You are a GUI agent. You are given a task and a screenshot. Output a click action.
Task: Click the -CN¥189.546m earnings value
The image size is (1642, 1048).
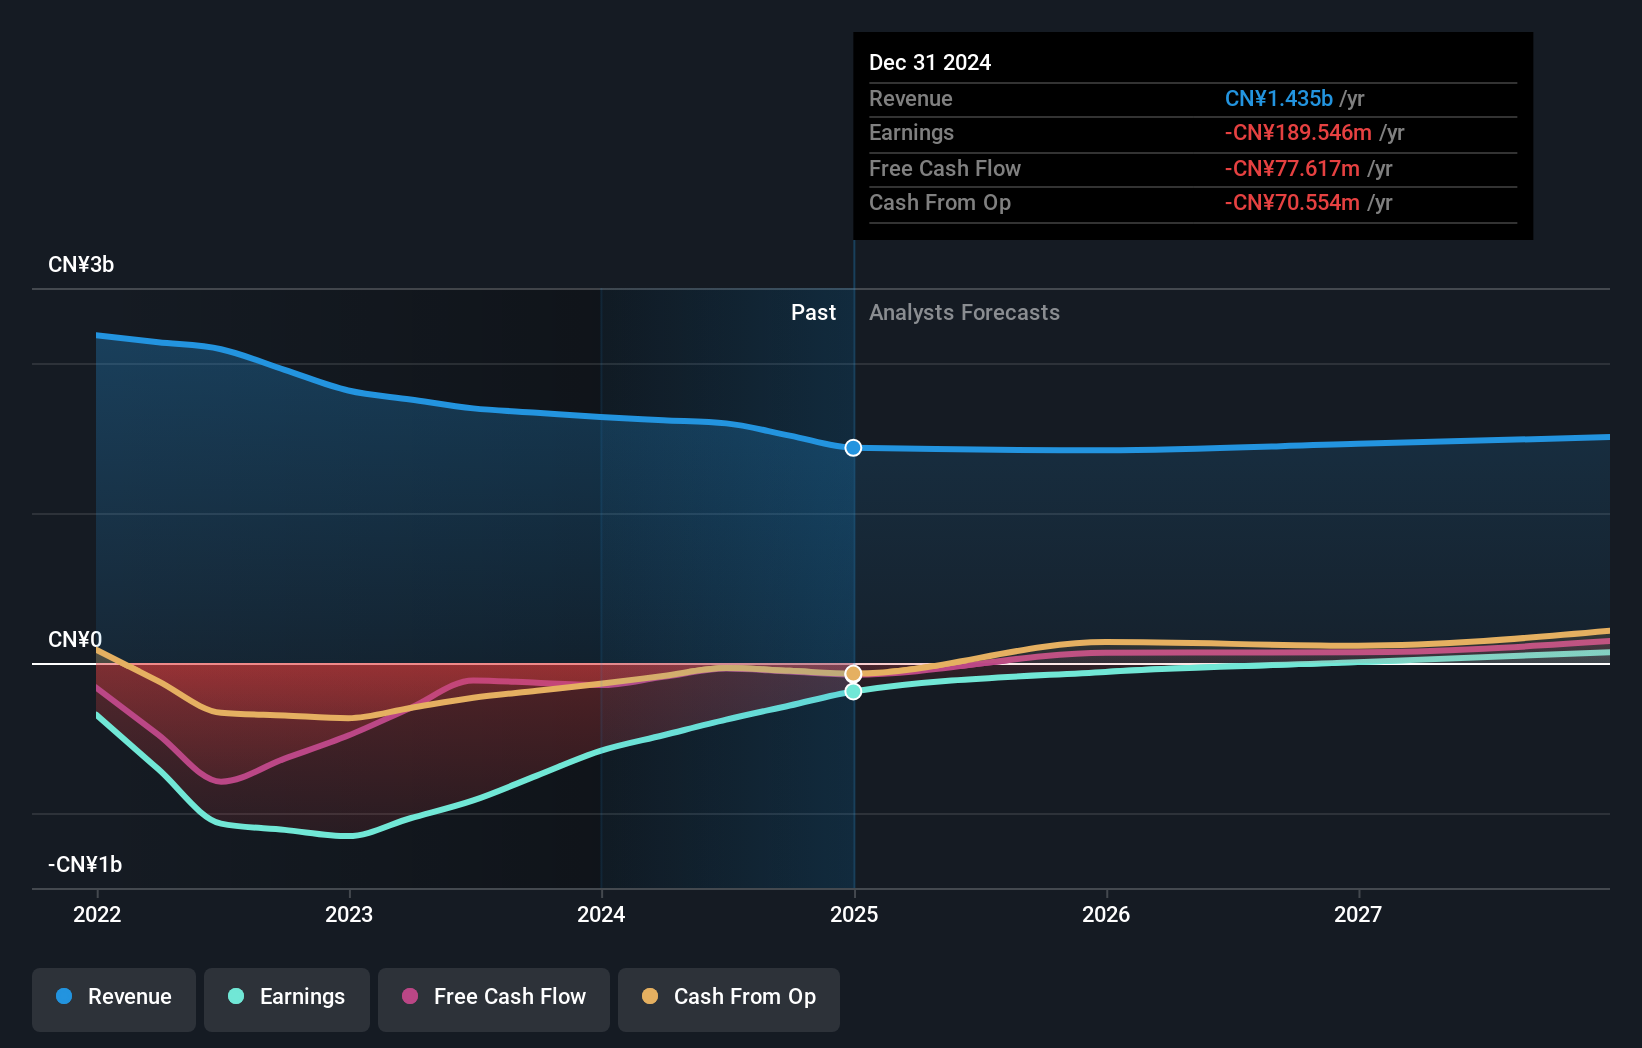[x=1298, y=133]
